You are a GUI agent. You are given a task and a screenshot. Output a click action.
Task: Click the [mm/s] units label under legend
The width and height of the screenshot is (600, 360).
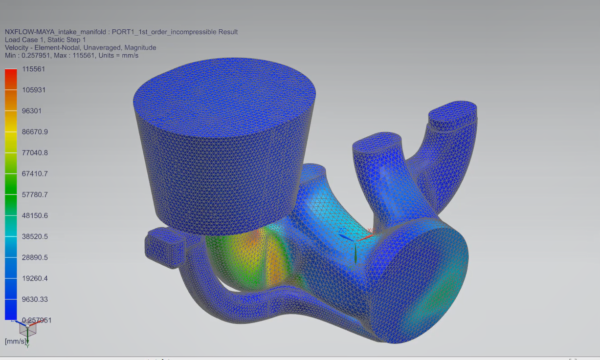pyautogui.click(x=15, y=341)
